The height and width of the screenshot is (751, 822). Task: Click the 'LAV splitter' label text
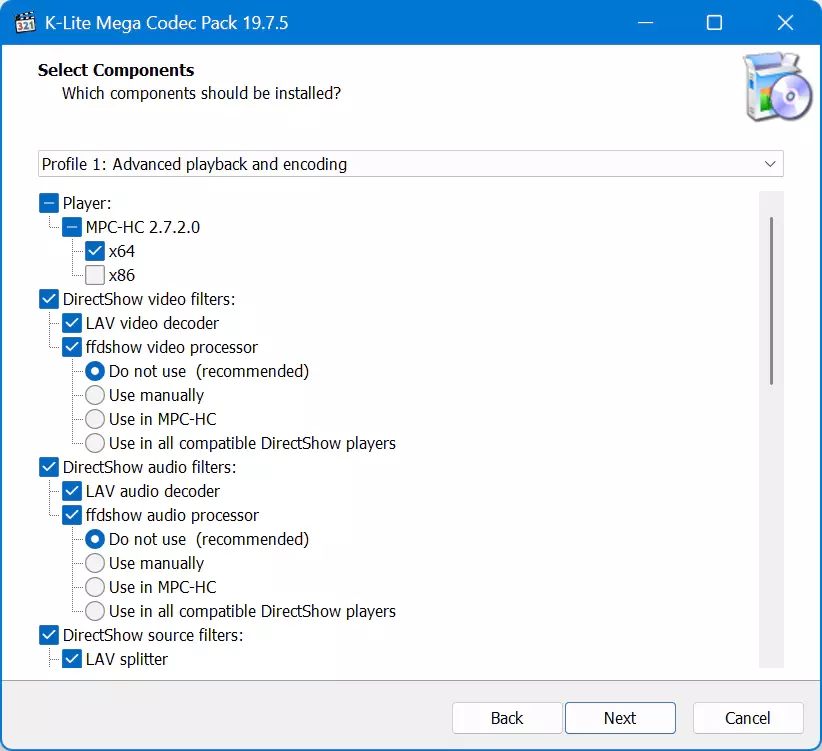point(127,659)
